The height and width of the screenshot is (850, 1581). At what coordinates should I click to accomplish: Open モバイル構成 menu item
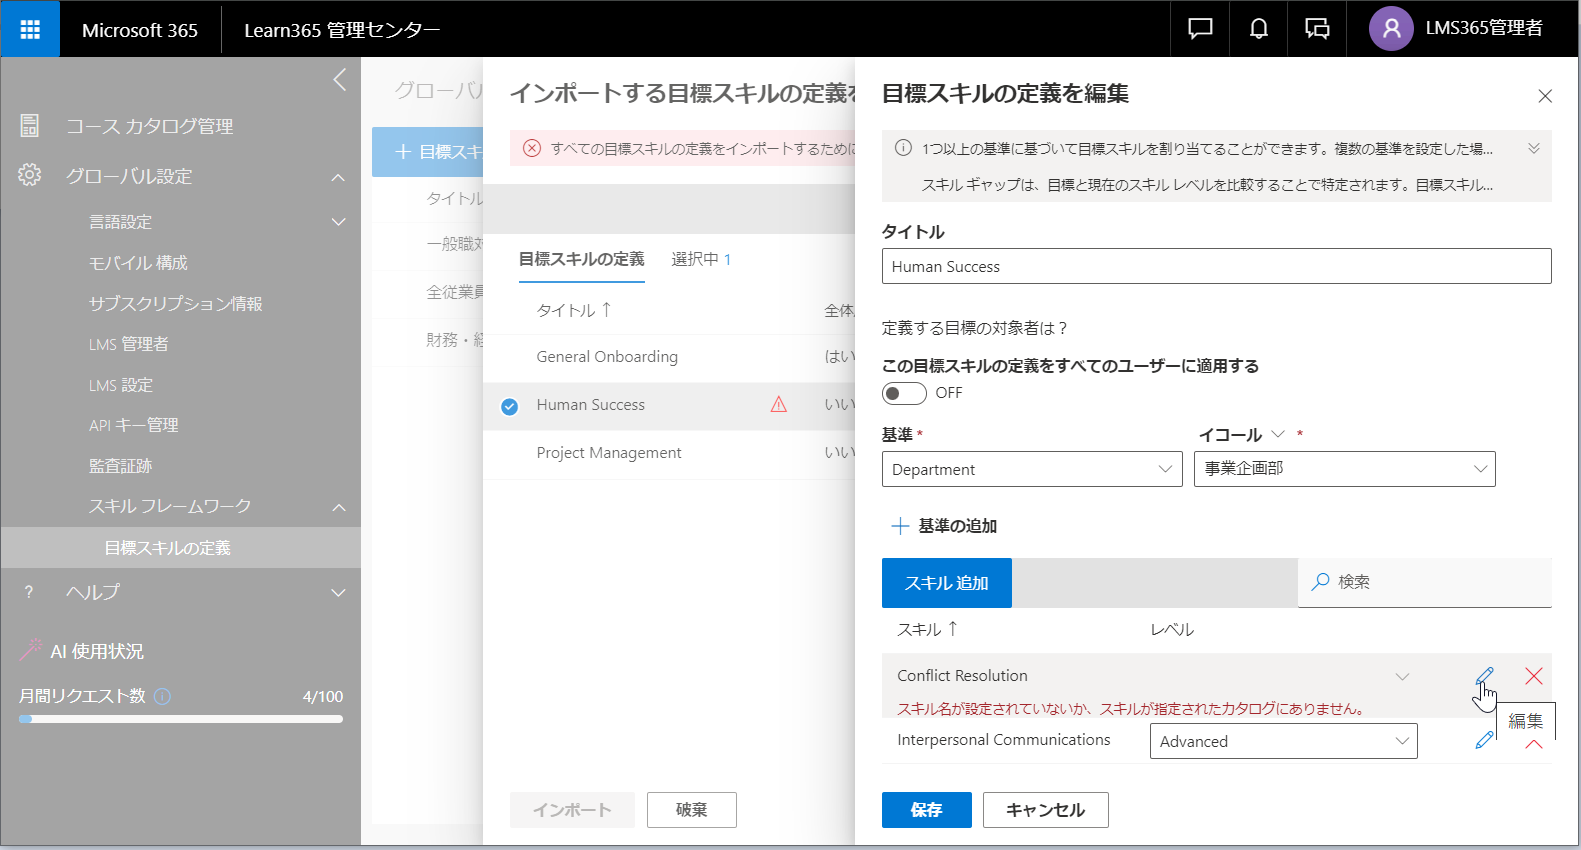(x=138, y=262)
